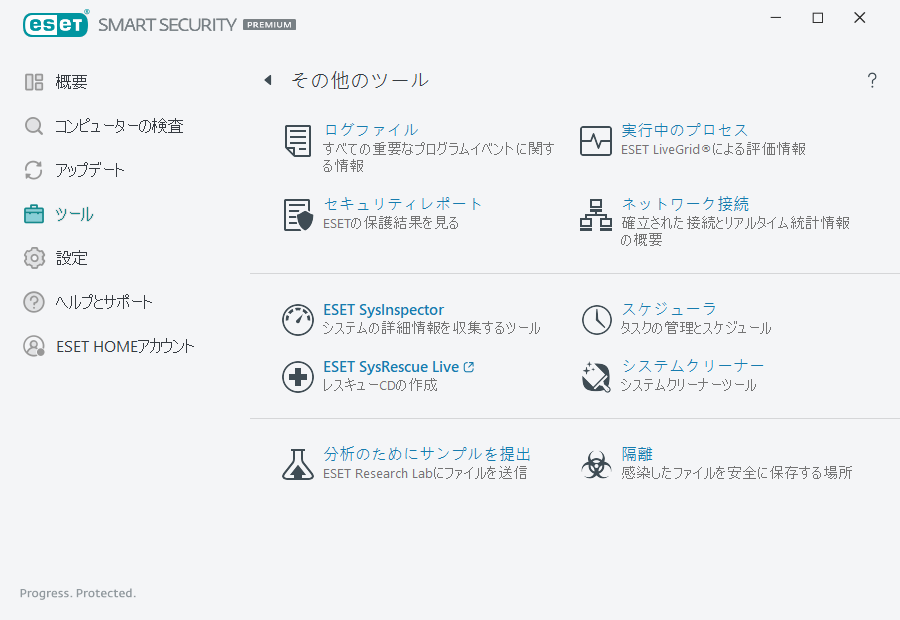
Task: Select ツール in the sidebar
Action: [74, 213]
